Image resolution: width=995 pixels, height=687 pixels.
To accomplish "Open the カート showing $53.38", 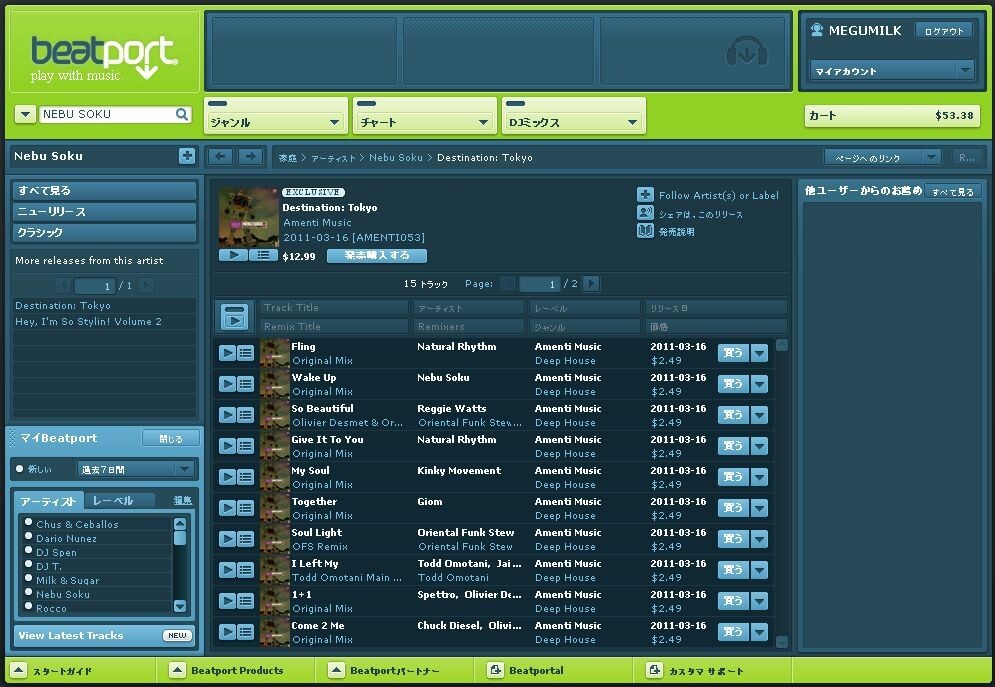I will (892, 115).
